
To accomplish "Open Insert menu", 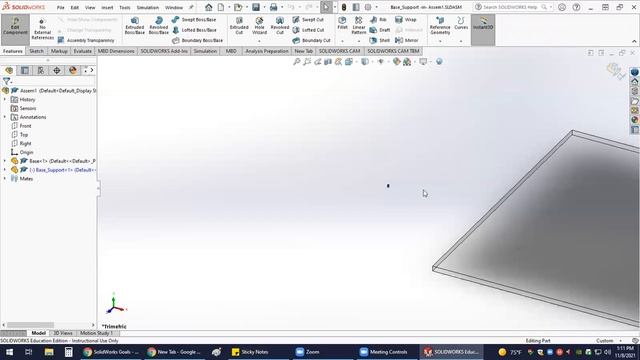I will point(107,8).
